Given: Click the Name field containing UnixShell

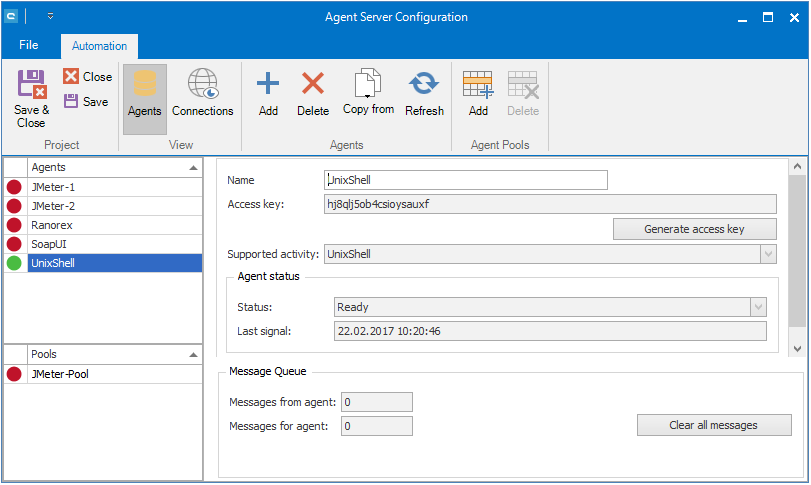Looking at the screenshot, I should [x=466, y=180].
